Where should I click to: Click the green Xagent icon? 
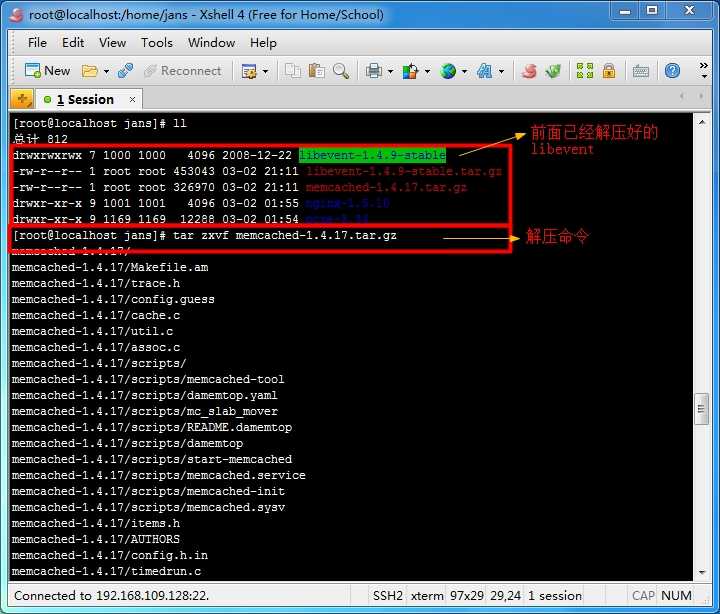click(553, 71)
